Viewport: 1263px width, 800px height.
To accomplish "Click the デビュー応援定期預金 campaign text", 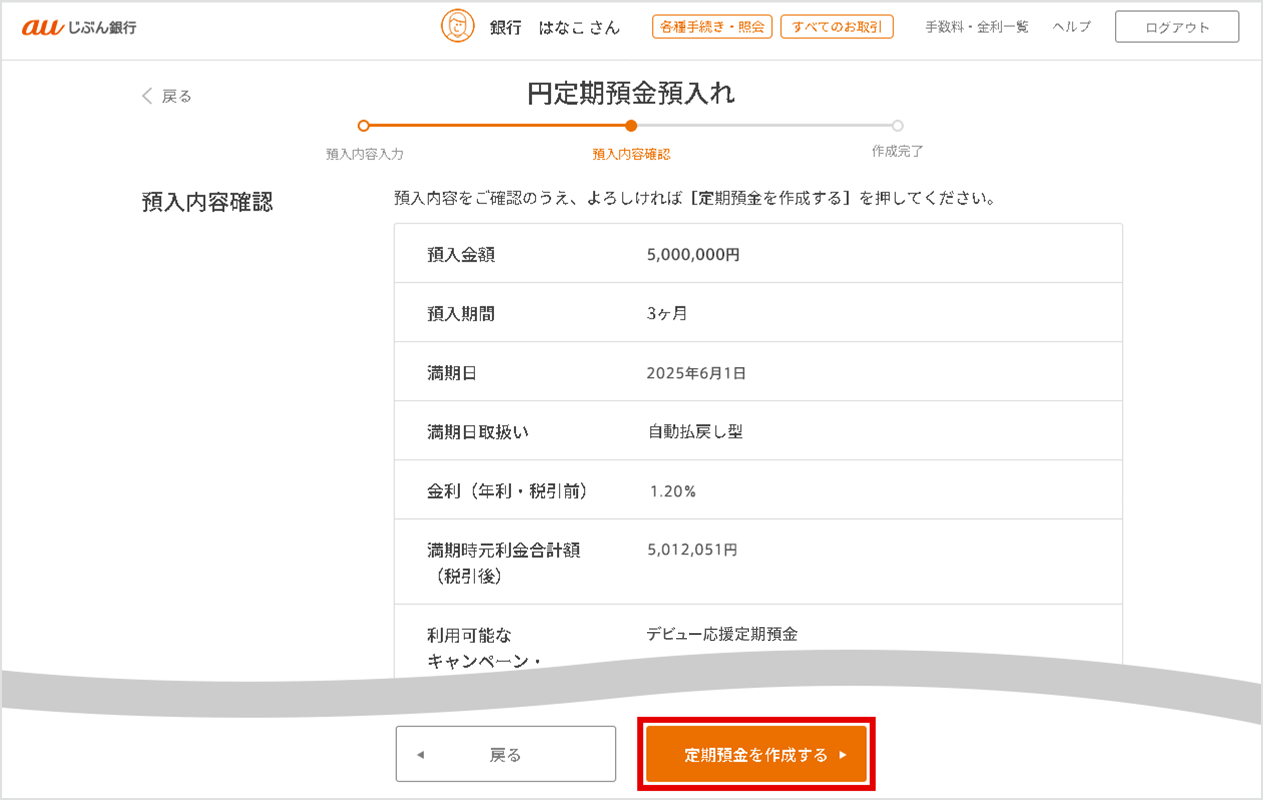I will (x=721, y=634).
